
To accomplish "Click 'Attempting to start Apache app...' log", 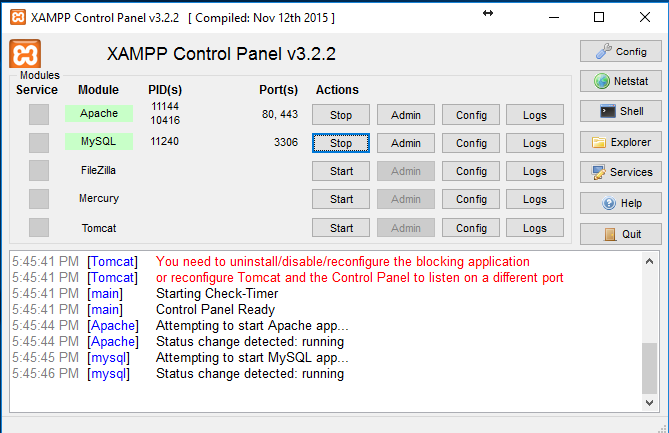I will [x=252, y=325].
